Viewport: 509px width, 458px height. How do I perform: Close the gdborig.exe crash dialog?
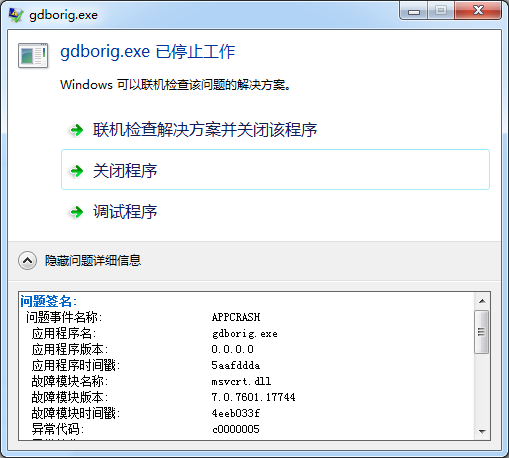pos(479,10)
